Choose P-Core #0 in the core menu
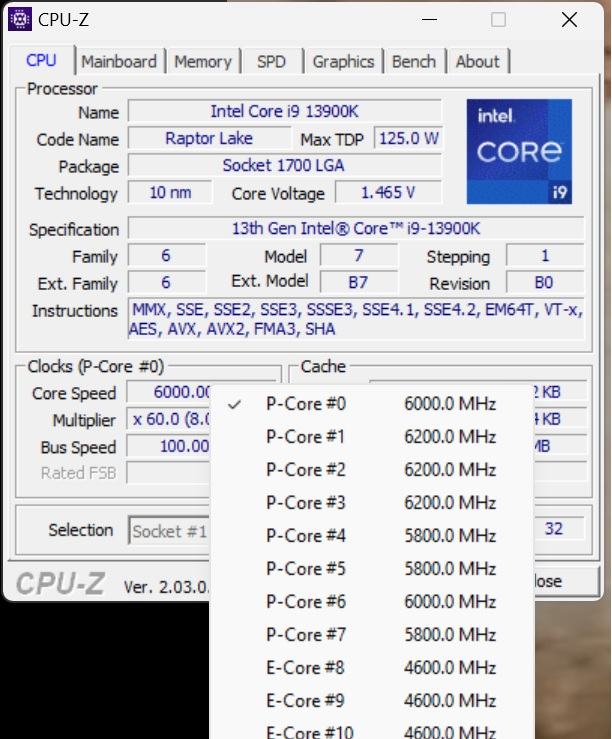The height and width of the screenshot is (739, 612). click(372, 404)
